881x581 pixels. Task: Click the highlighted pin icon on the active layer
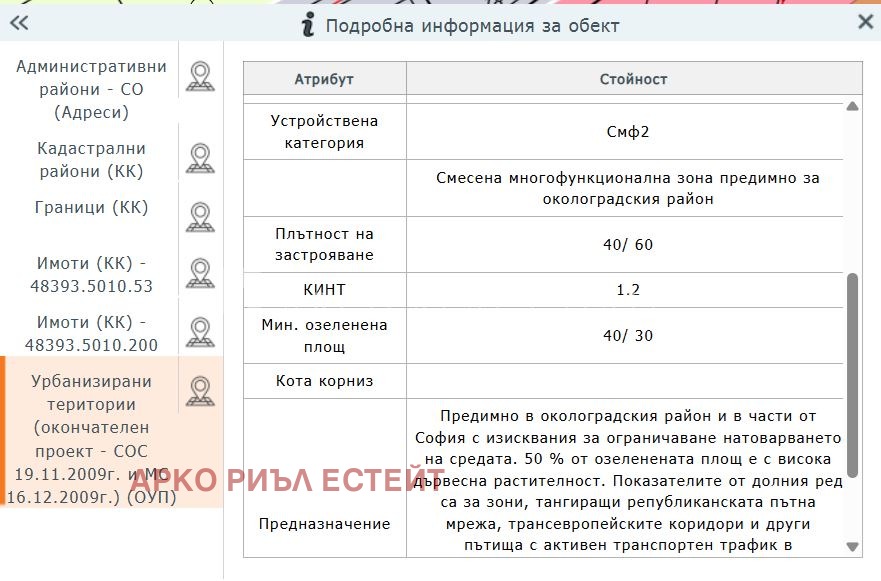point(199,392)
